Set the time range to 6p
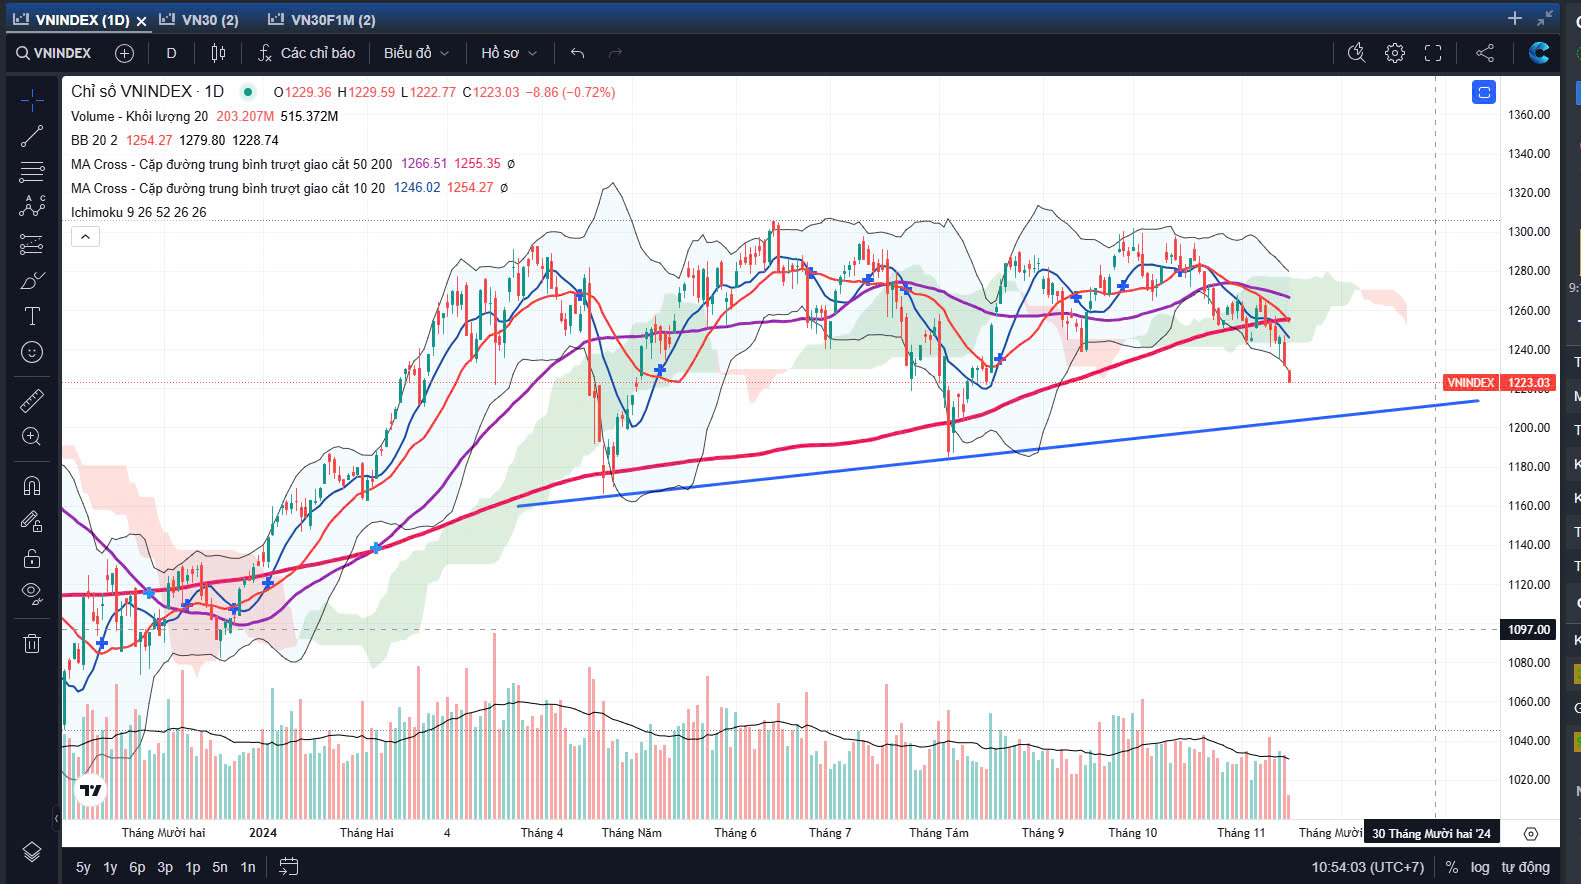The image size is (1581, 884). click(137, 867)
